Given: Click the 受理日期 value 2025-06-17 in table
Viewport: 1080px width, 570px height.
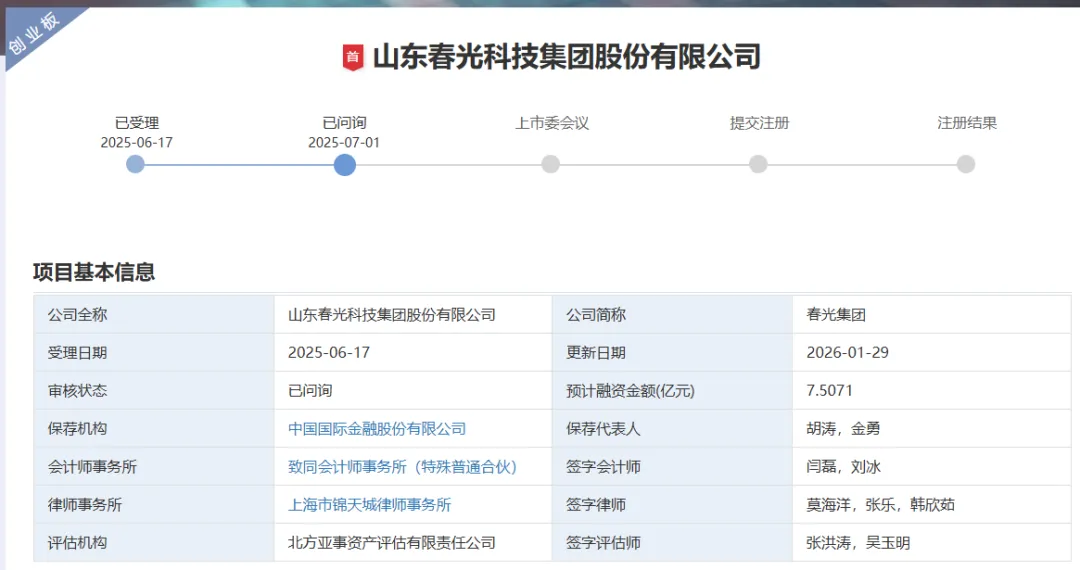Looking at the screenshot, I should [329, 352].
